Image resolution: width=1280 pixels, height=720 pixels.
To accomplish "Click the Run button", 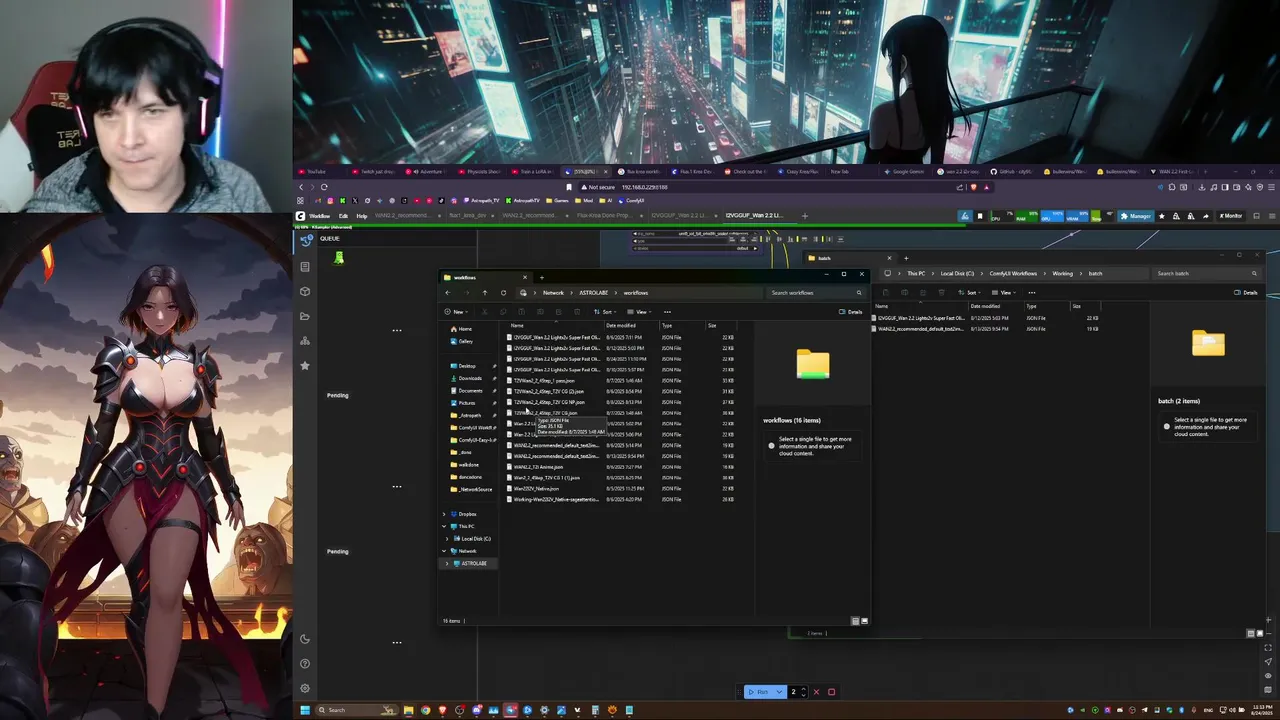I will (761, 692).
